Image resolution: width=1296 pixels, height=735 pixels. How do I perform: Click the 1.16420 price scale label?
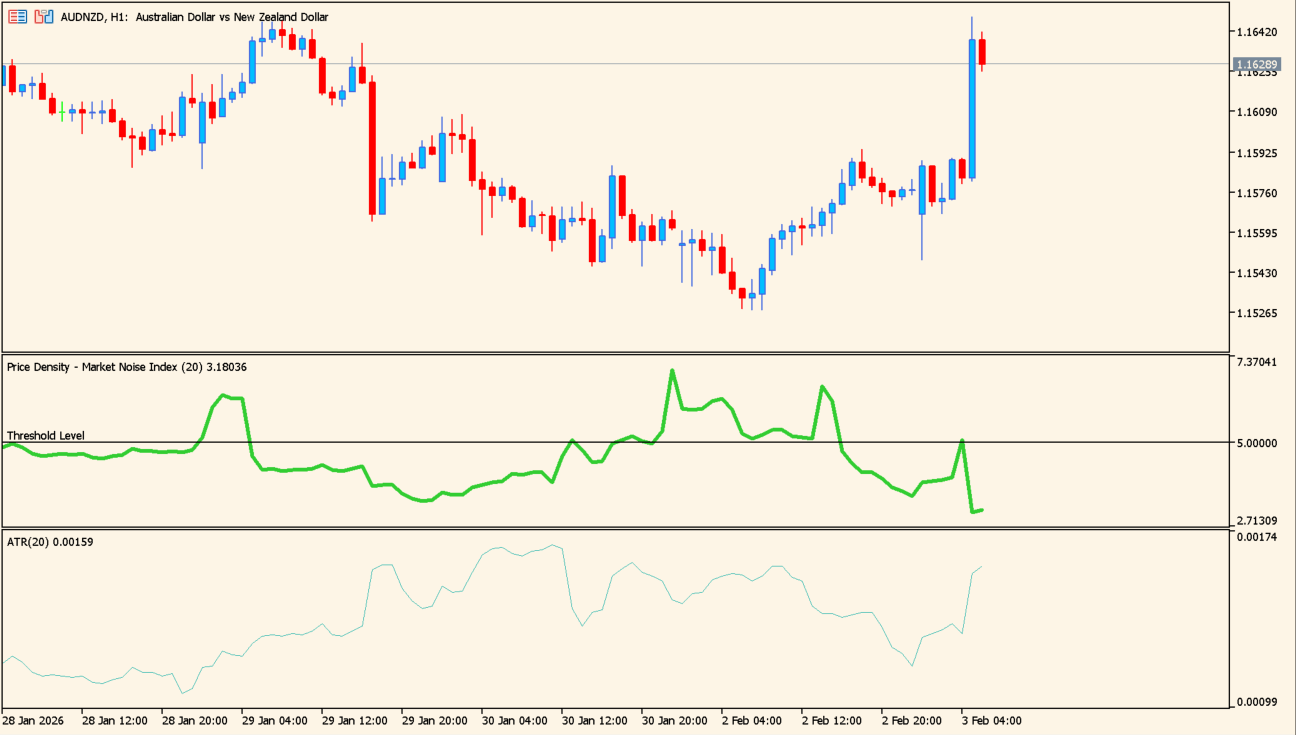coord(1256,32)
